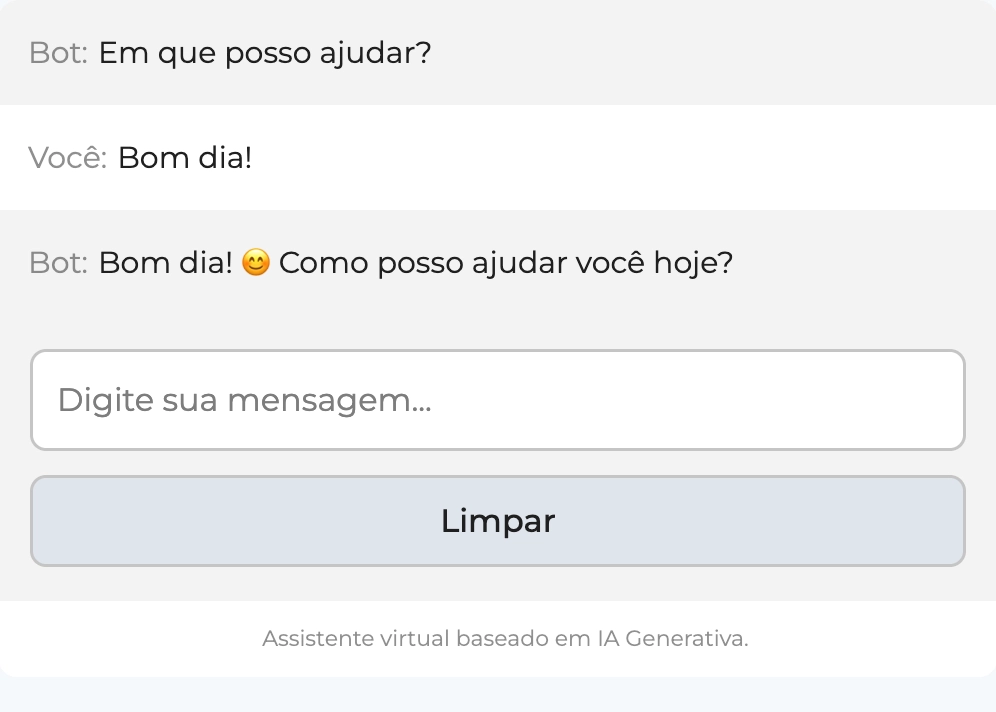Click "Bom dia!" in the bot's reply
Image resolution: width=996 pixels, height=712 pixels.
pyautogui.click(x=165, y=264)
